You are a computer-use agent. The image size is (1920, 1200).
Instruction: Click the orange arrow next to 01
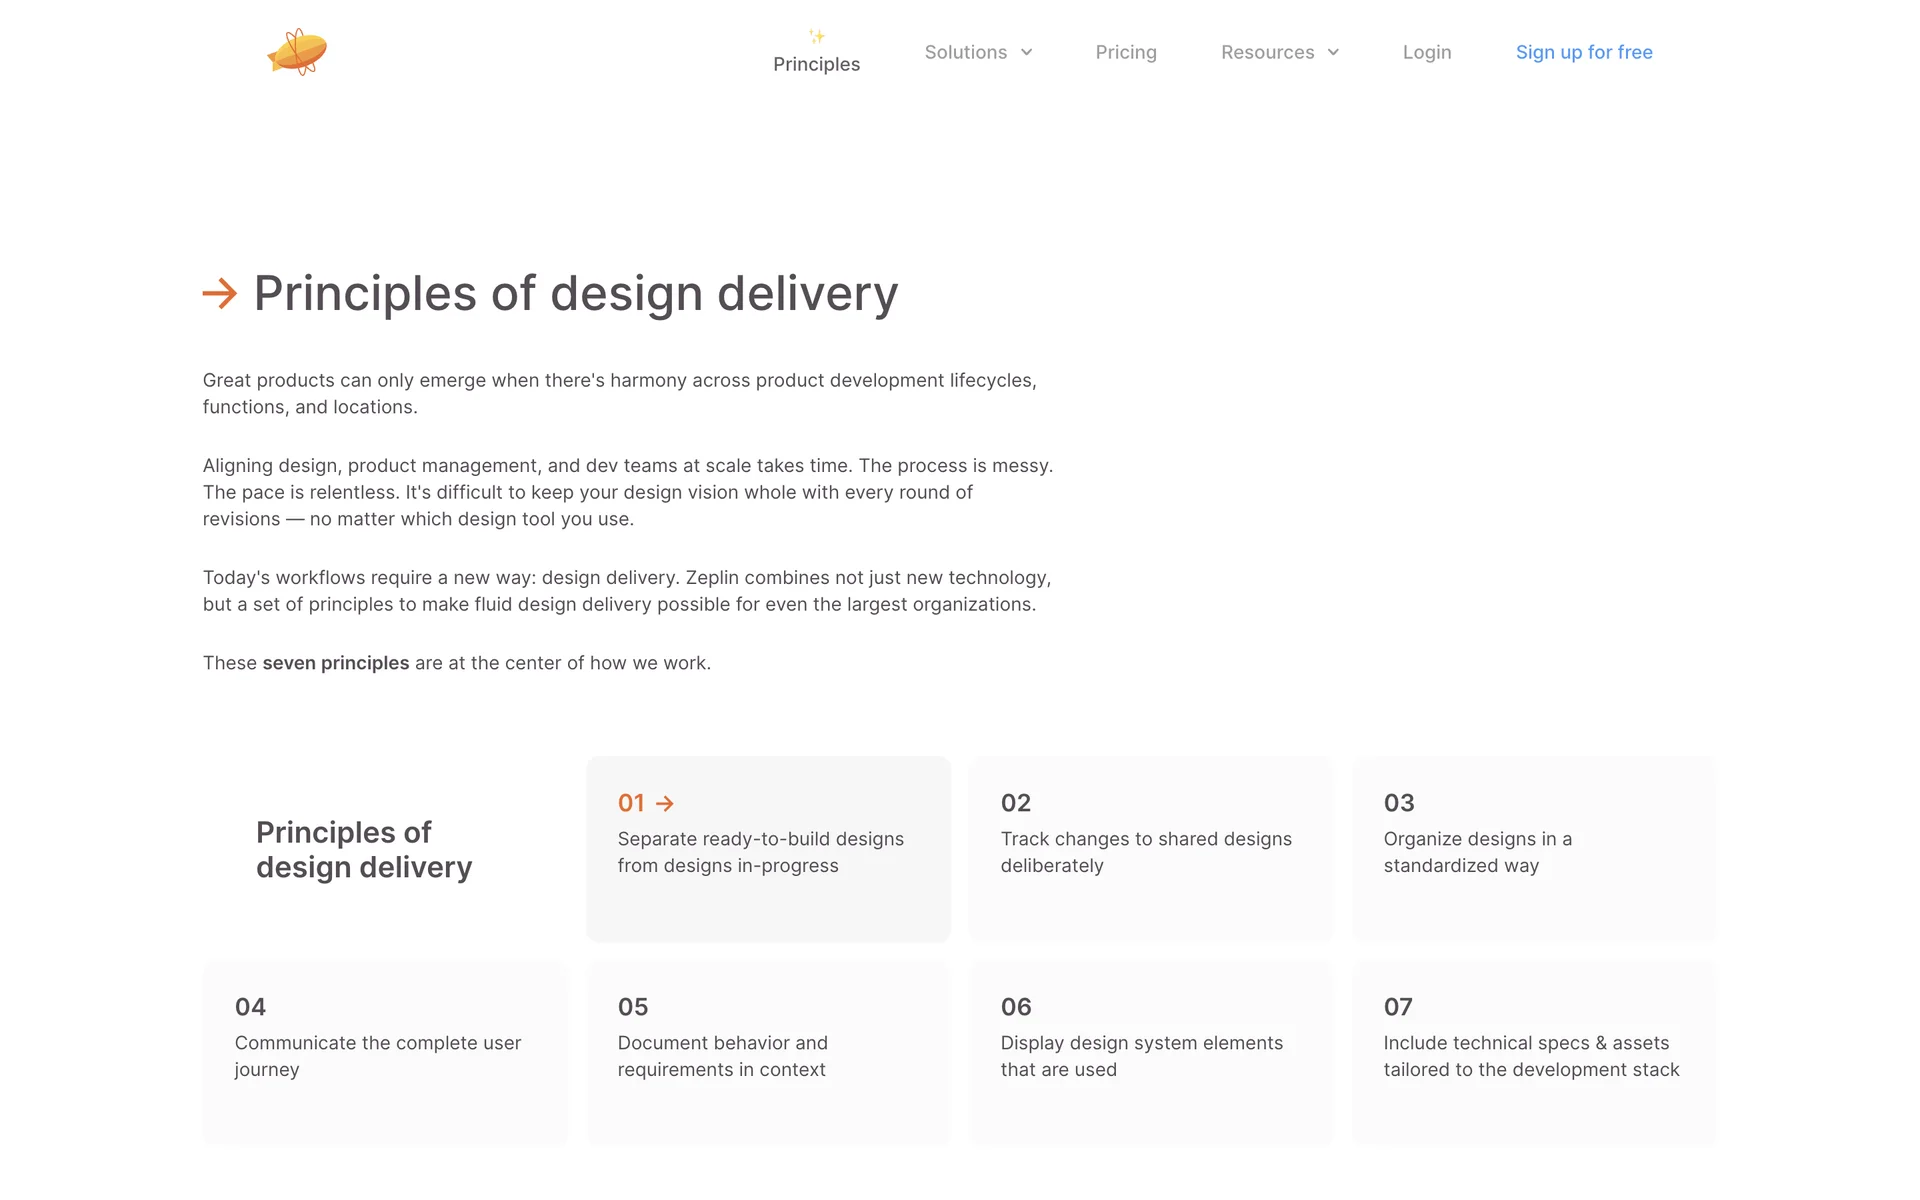pos(665,803)
